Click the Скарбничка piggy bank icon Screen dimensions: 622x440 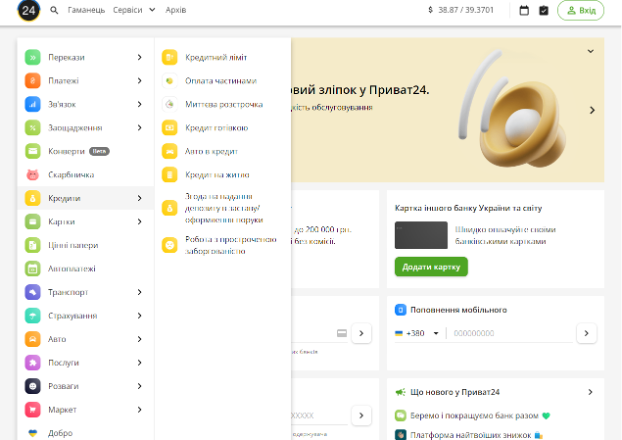pos(33,175)
